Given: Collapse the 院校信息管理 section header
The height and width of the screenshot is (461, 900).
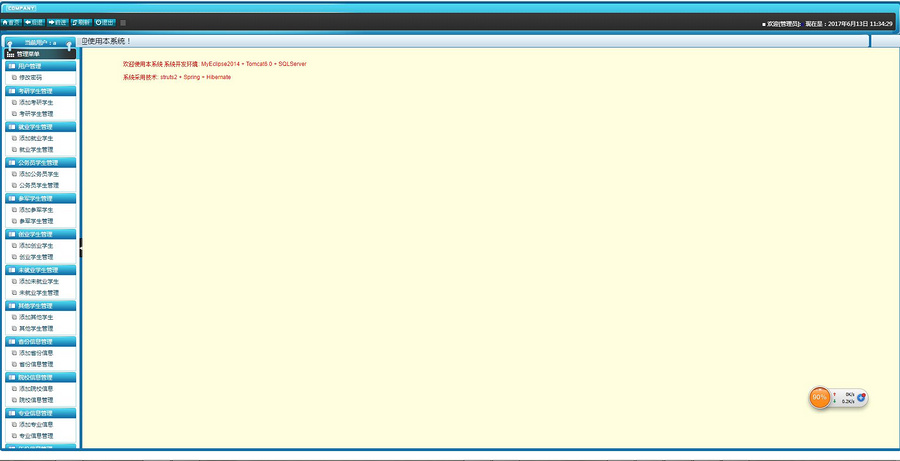Looking at the screenshot, I should 40,377.
